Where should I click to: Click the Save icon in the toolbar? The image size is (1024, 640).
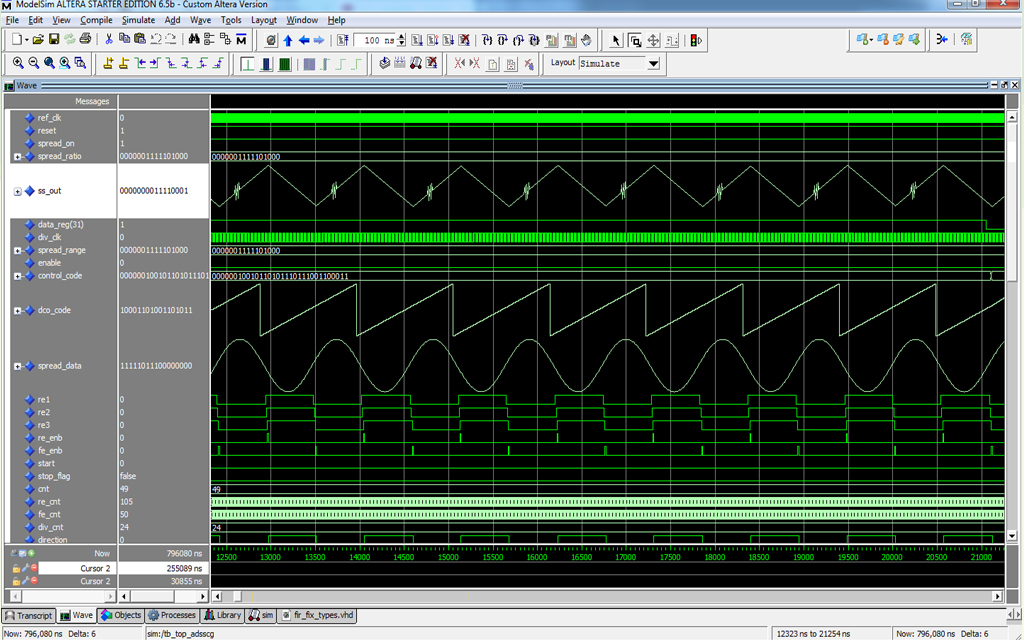point(54,40)
